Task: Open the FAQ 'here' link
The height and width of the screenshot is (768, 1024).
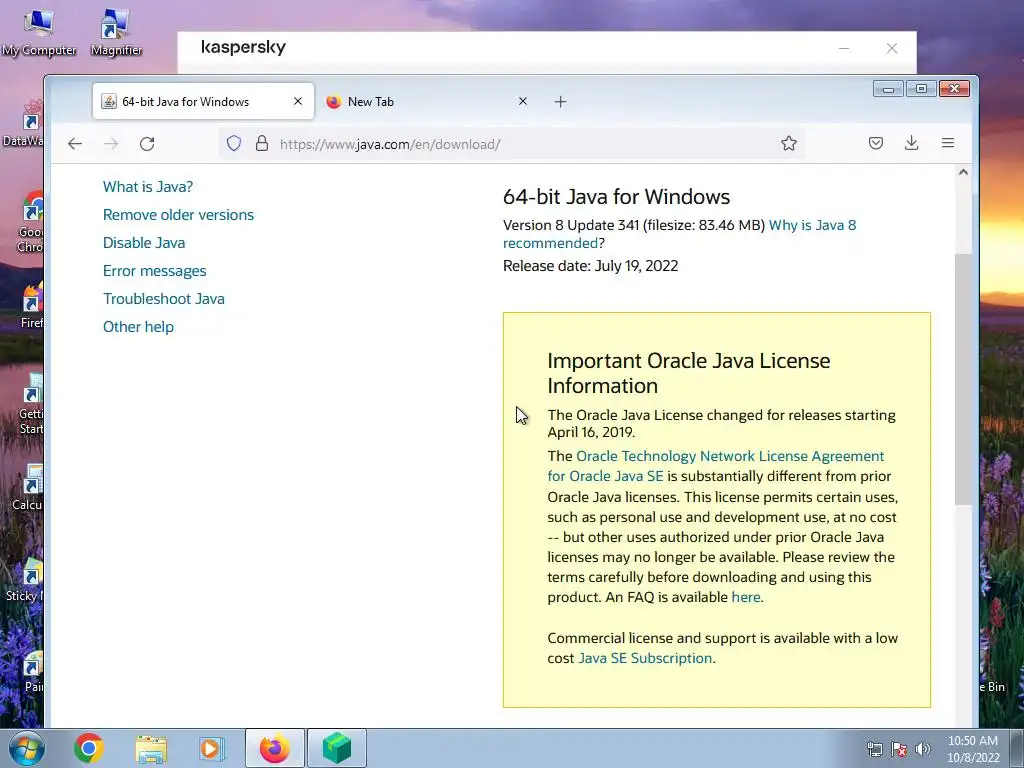Action: click(x=746, y=597)
